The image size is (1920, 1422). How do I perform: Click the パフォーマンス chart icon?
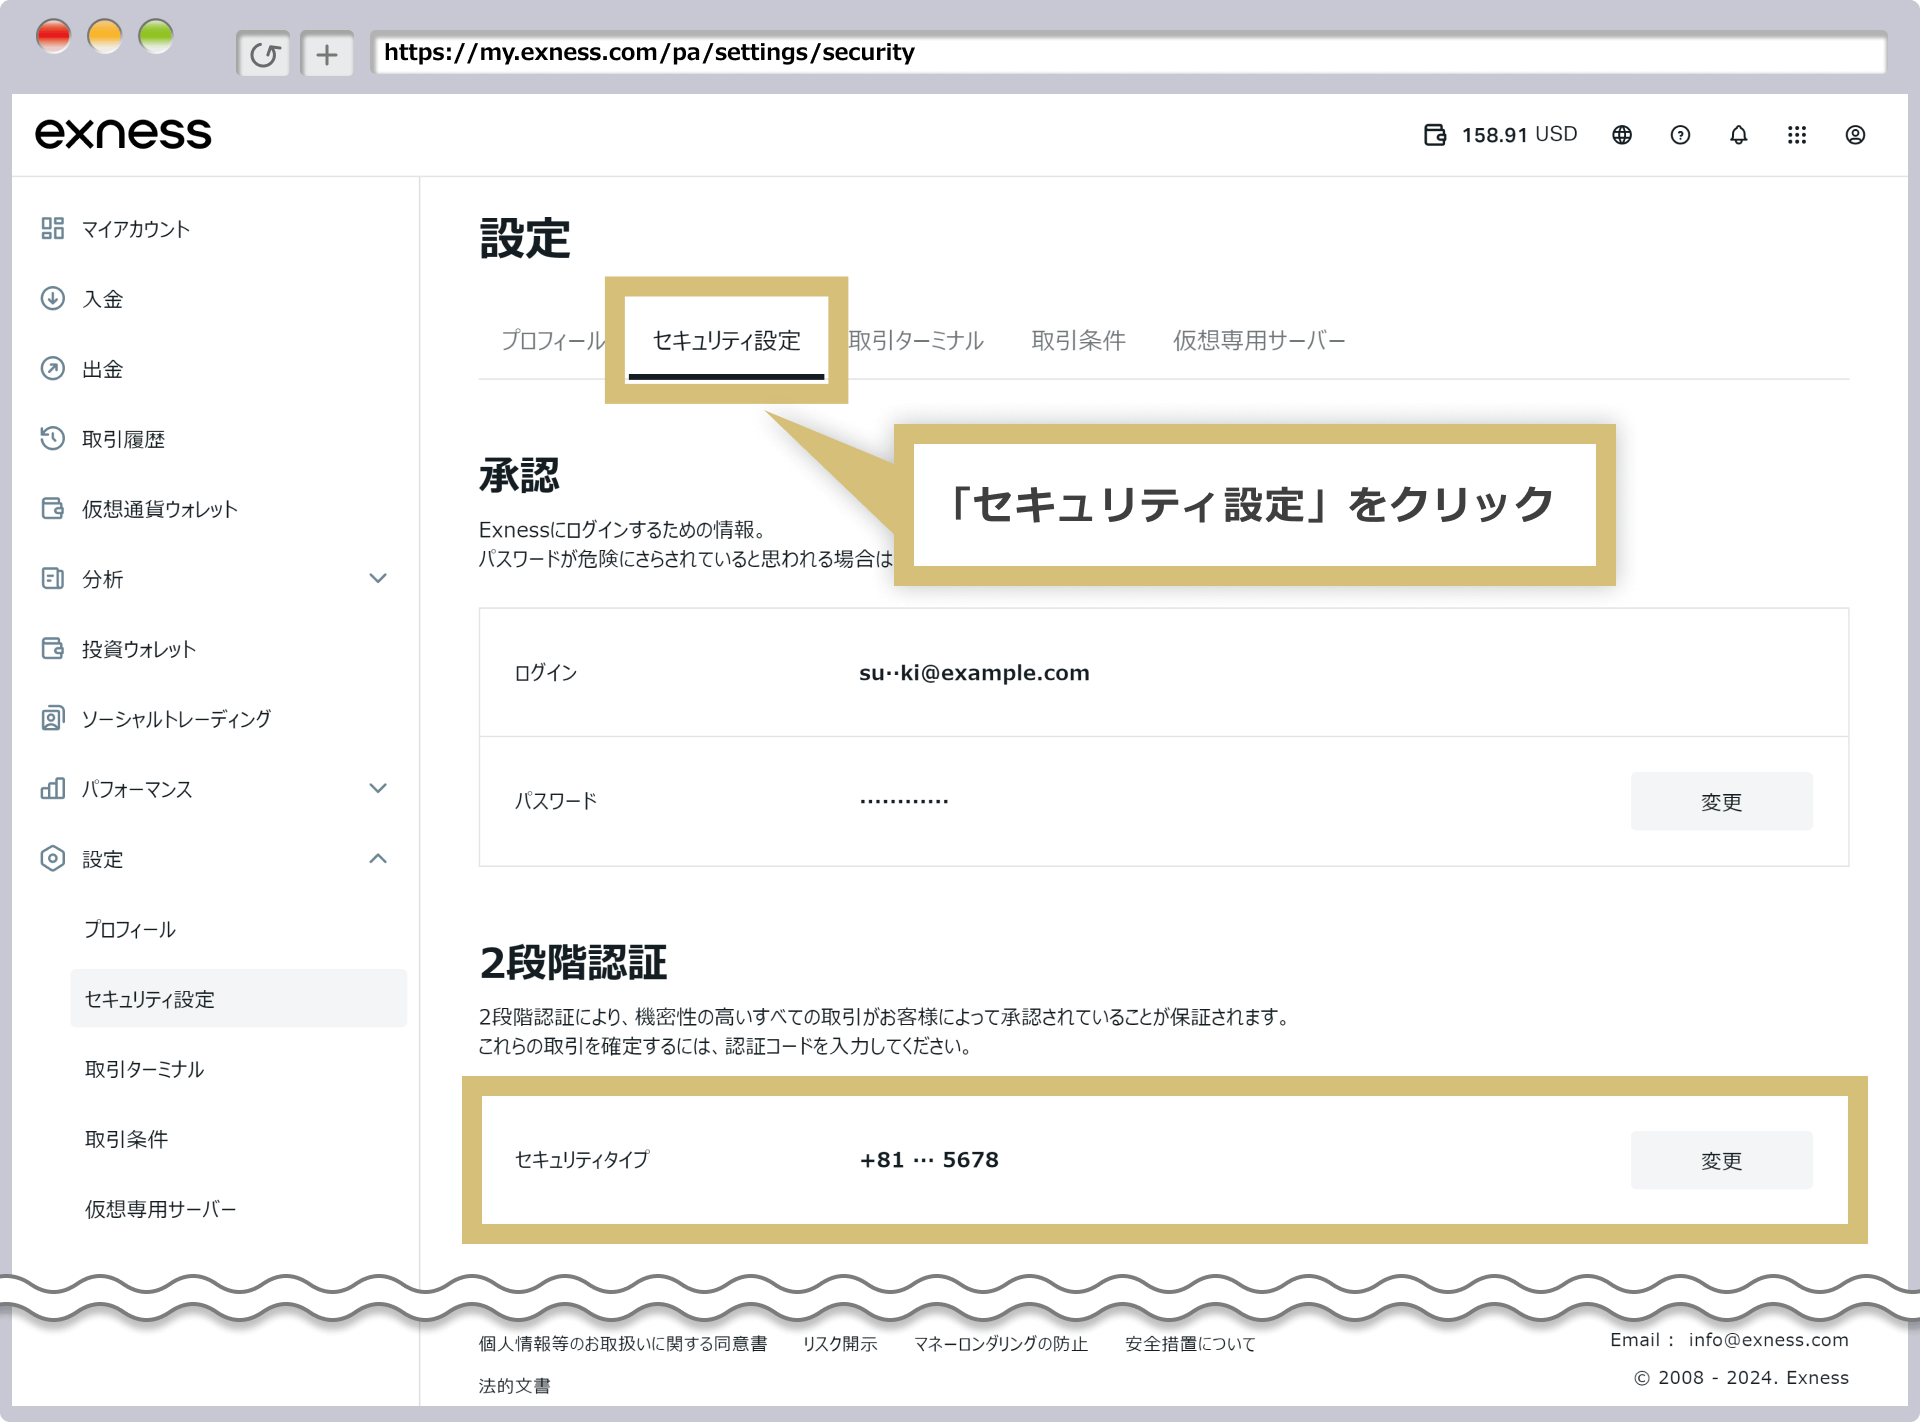(x=53, y=789)
